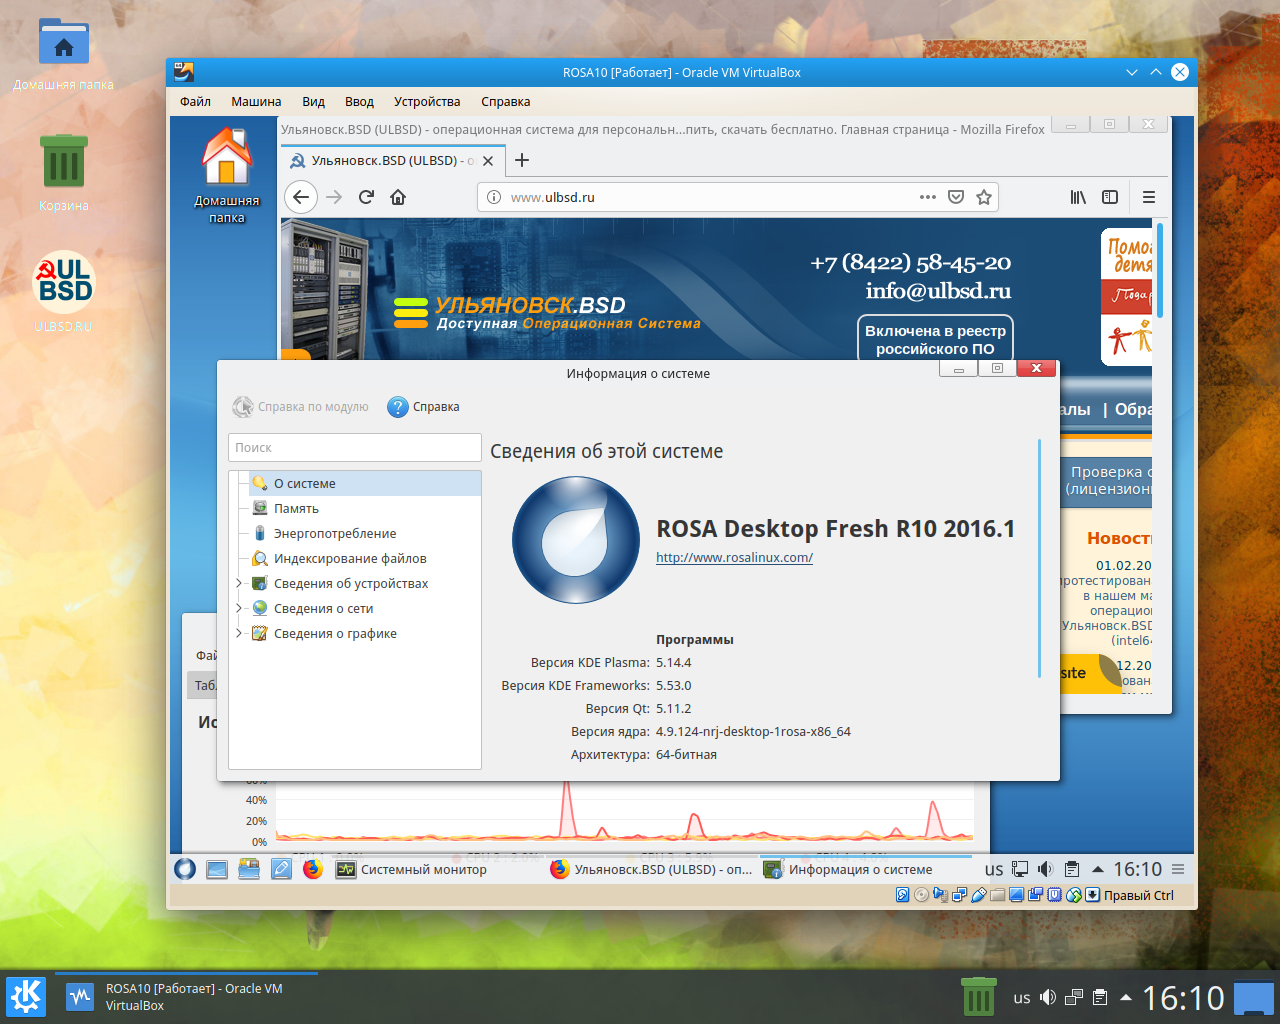
Task: Click the guest volume speaker tray icon
Action: 1045,869
